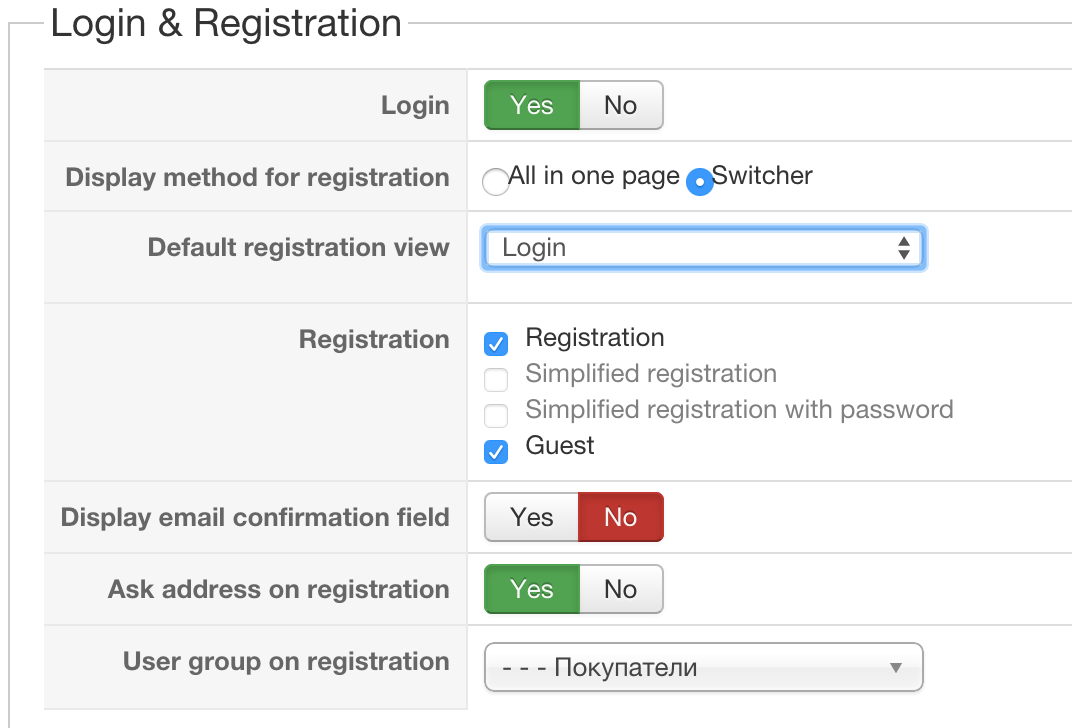Click the 'Simplified registration' label text
This screenshot has width=1072, height=728.
coord(651,374)
